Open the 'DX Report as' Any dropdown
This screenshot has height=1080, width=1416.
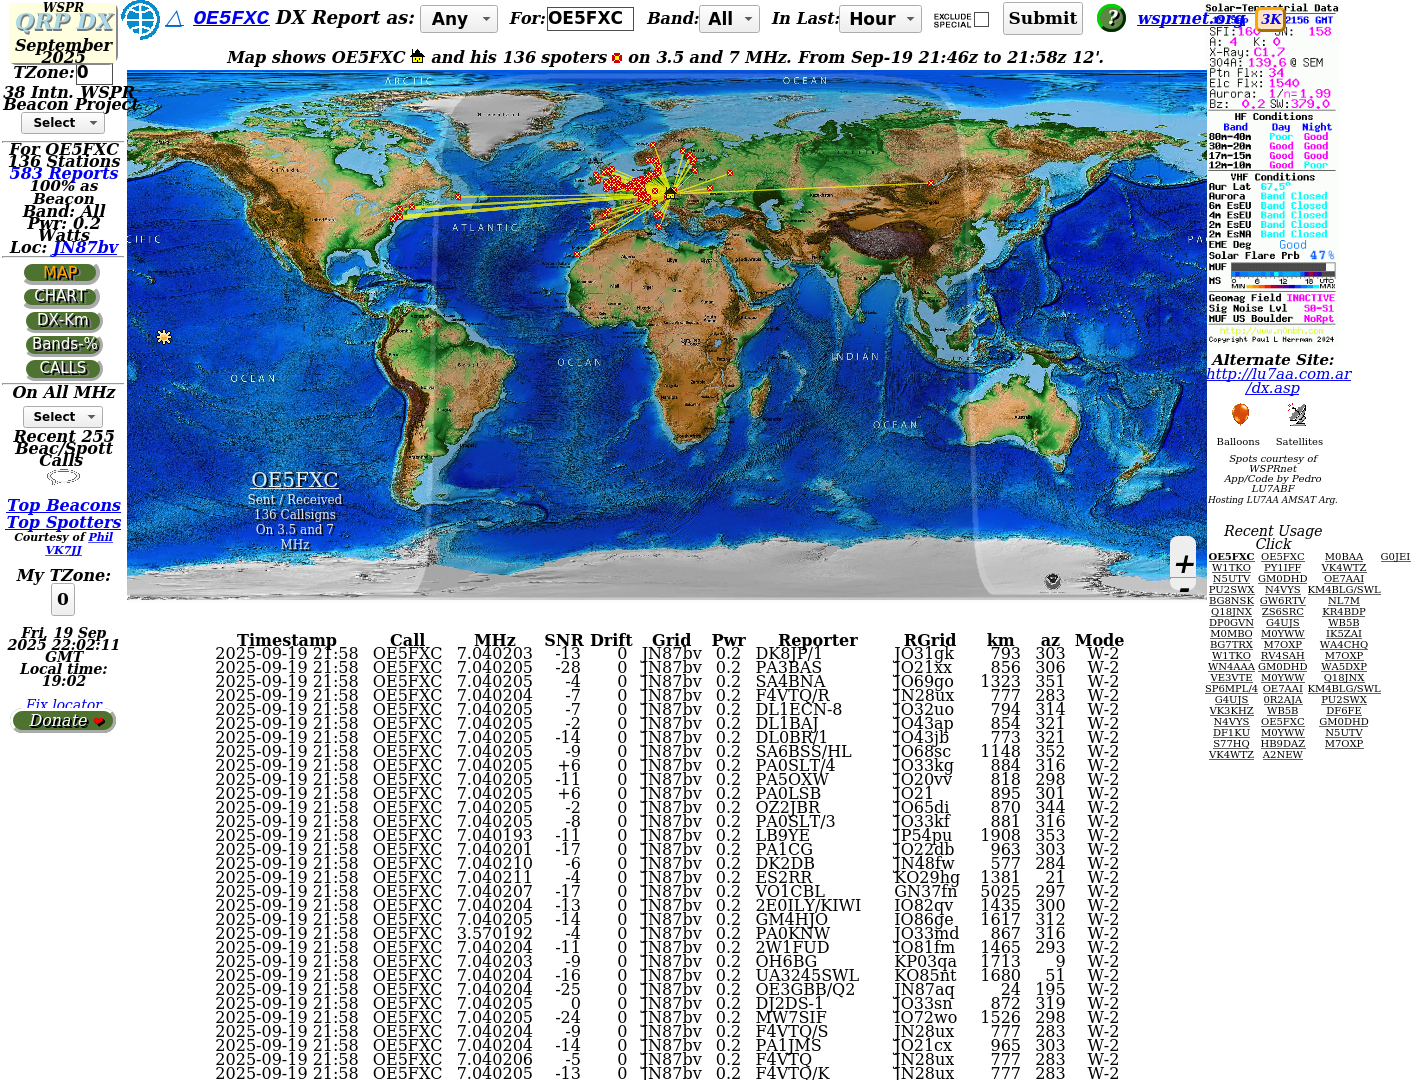click(x=458, y=19)
